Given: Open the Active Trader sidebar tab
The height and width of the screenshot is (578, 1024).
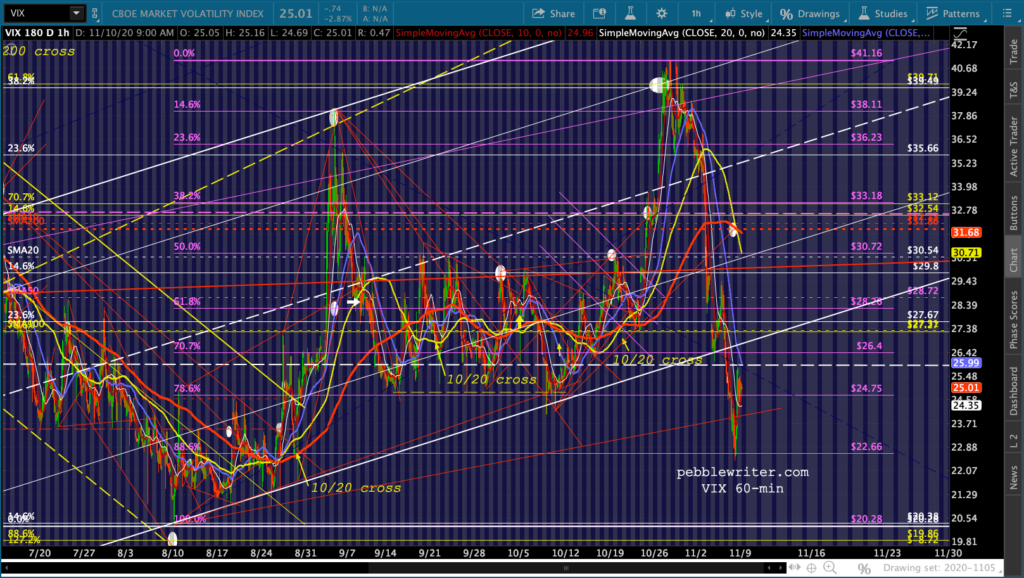Looking at the screenshot, I should pos(1014,146).
